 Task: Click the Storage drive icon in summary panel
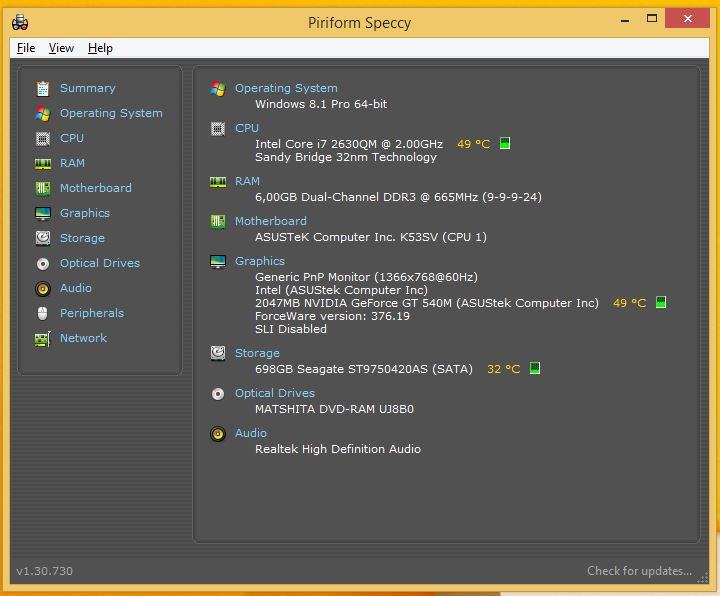(x=218, y=354)
